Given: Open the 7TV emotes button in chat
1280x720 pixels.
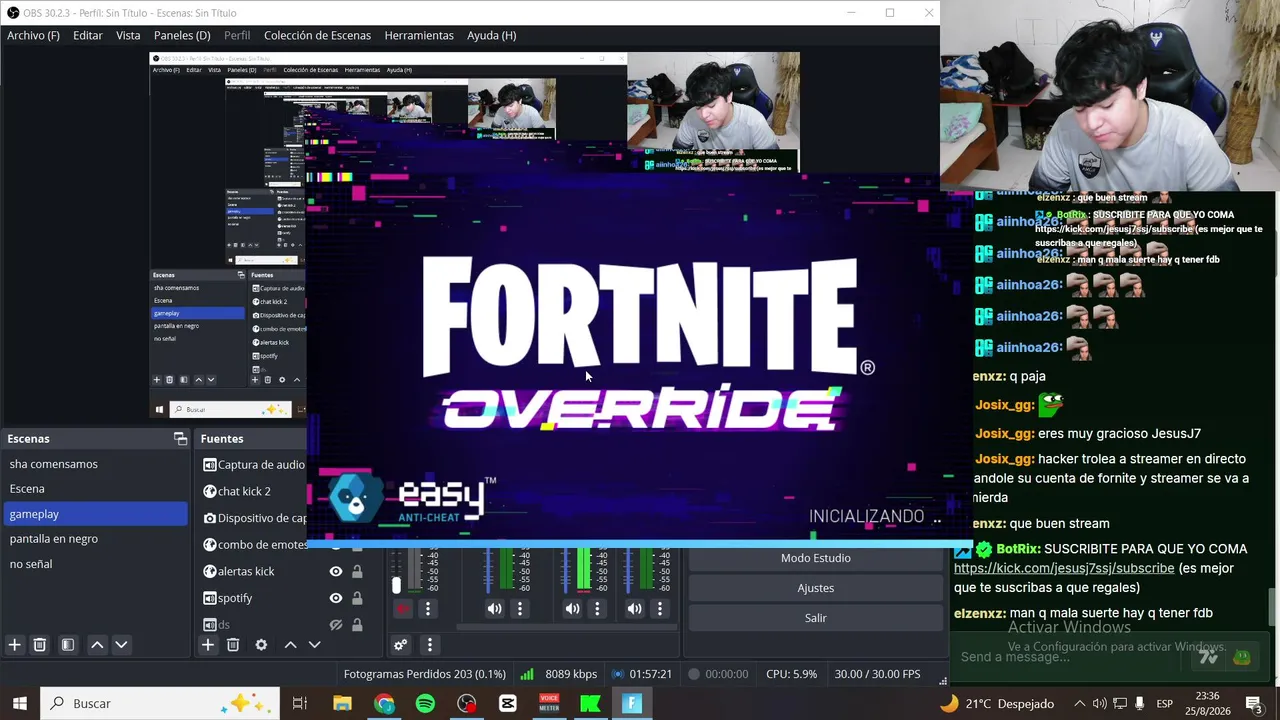Looking at the screenshot, I should 1209,657.
